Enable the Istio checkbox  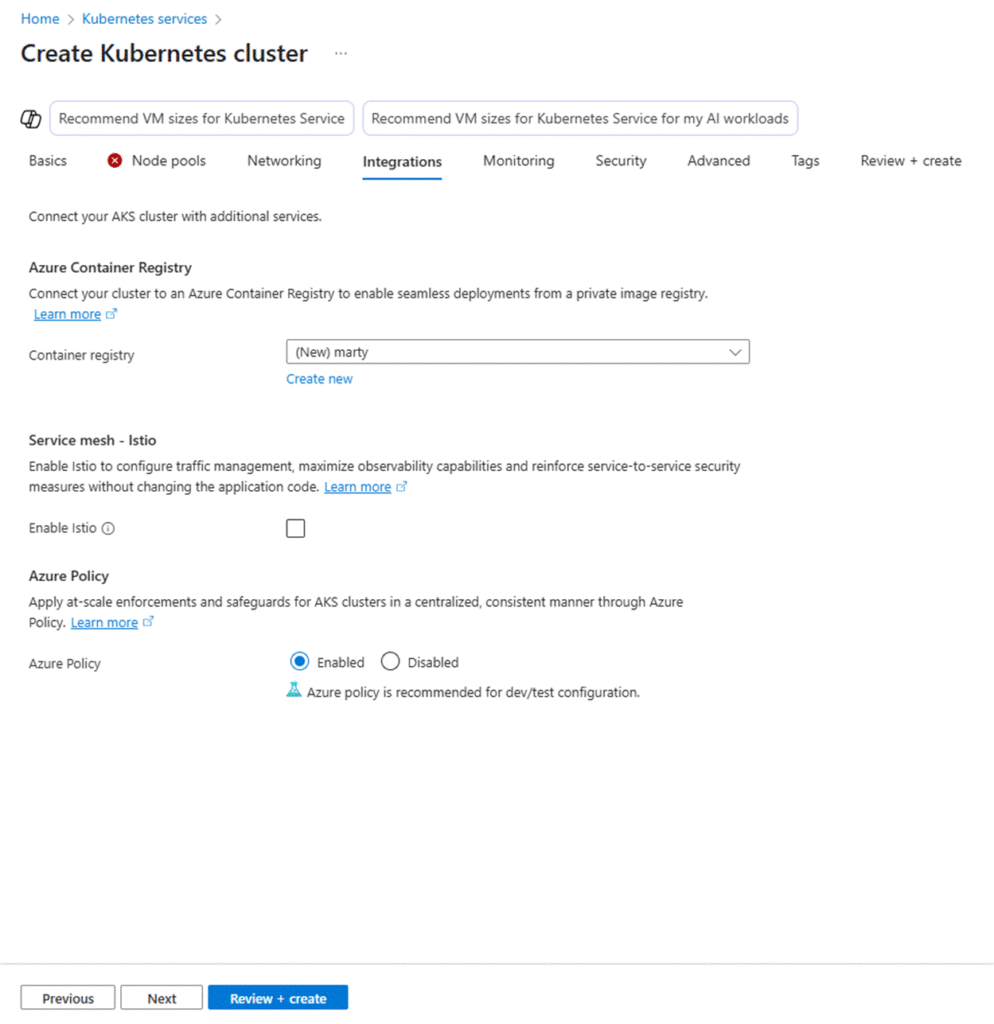click(295, 528)
